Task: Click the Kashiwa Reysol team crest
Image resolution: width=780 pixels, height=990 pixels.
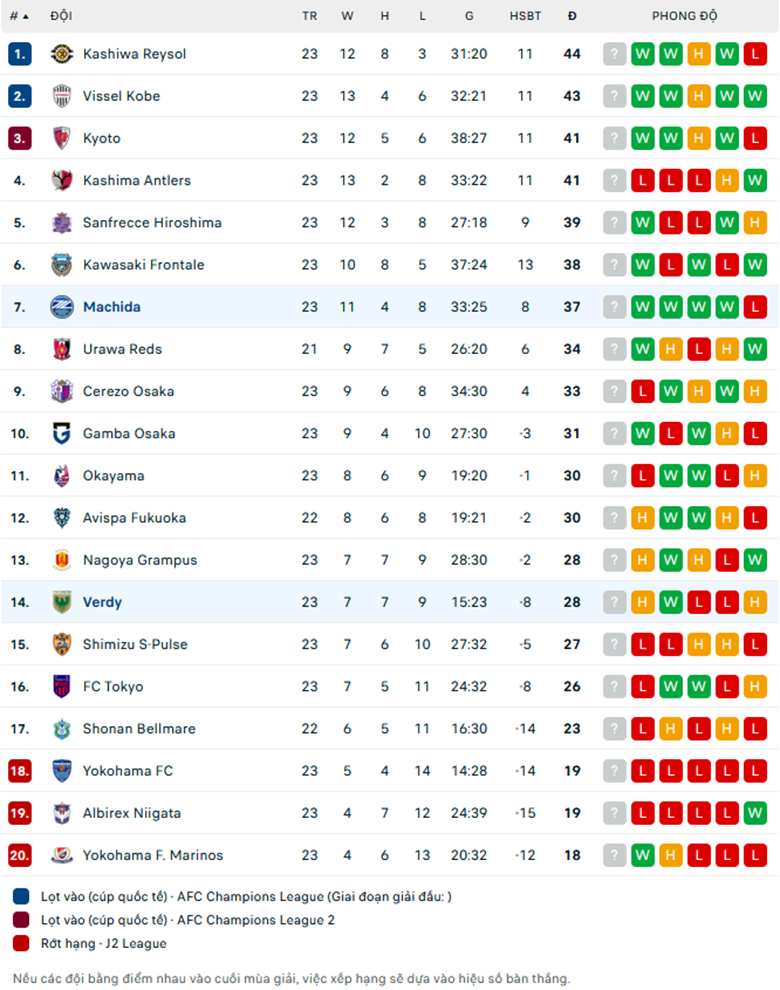Action: 61,54
